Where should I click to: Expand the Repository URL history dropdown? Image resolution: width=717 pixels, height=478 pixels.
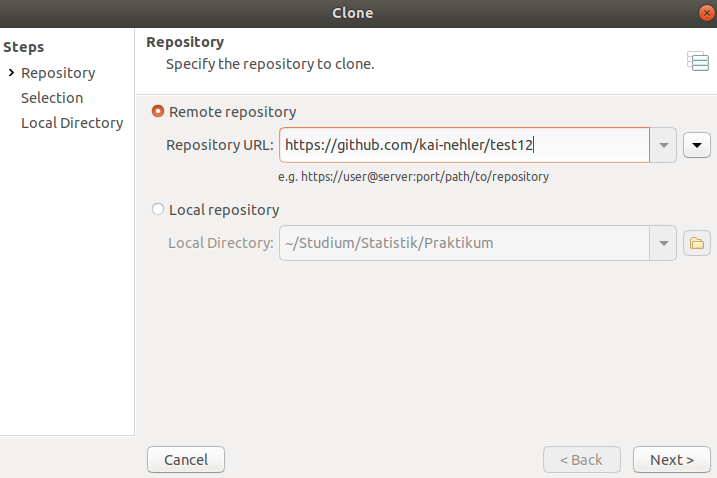coord(663,145)
